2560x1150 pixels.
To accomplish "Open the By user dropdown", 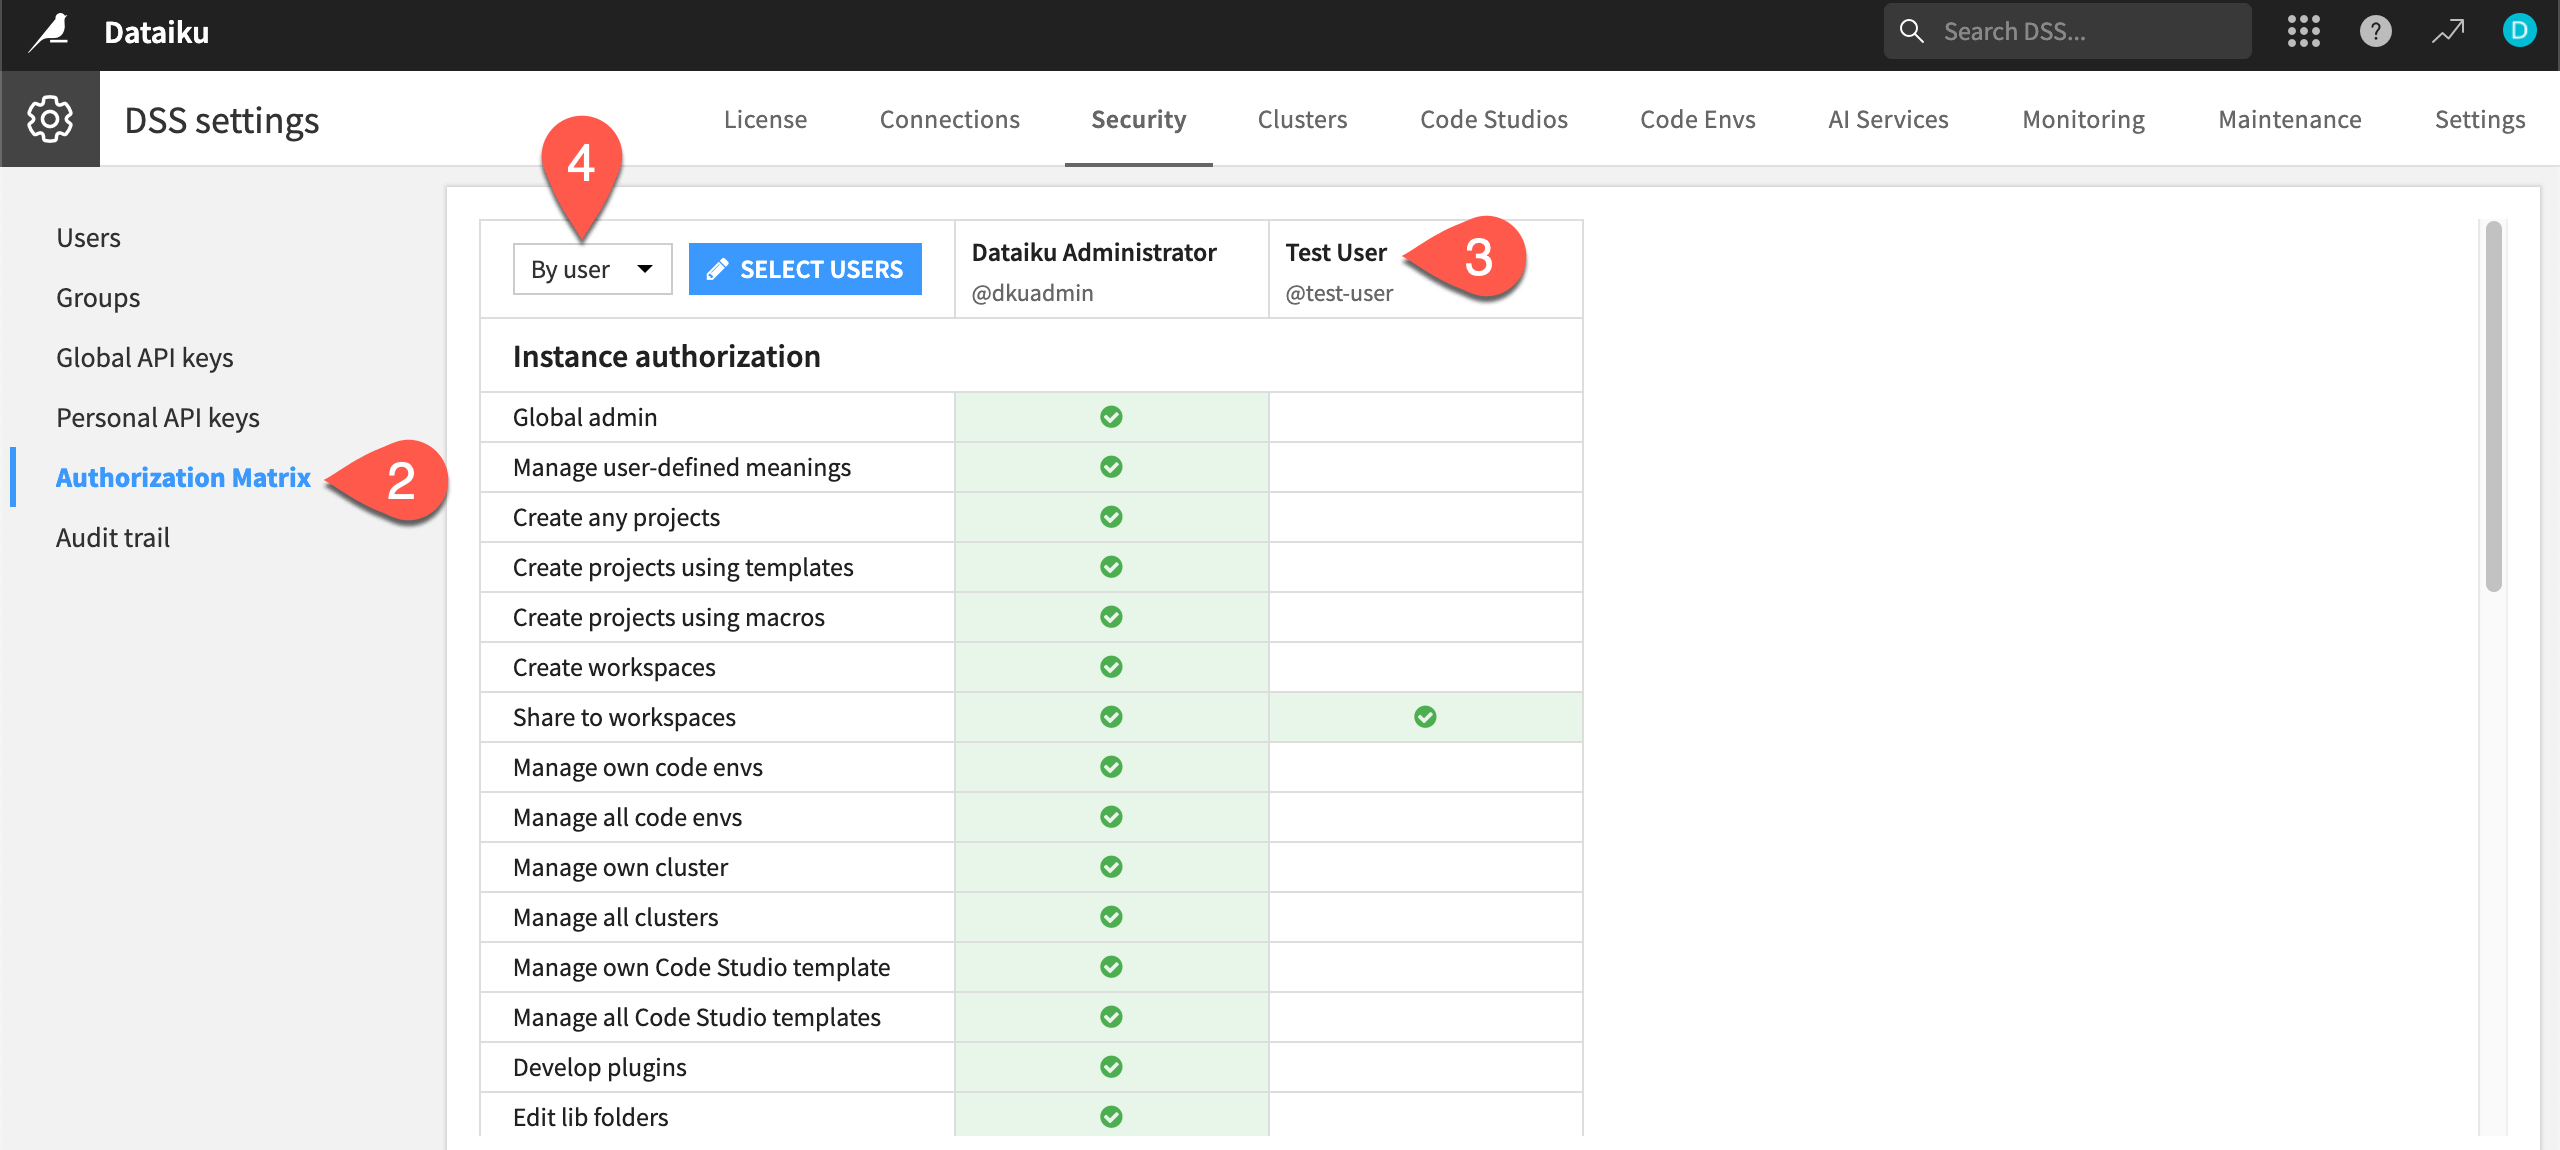I will (592, 269).
